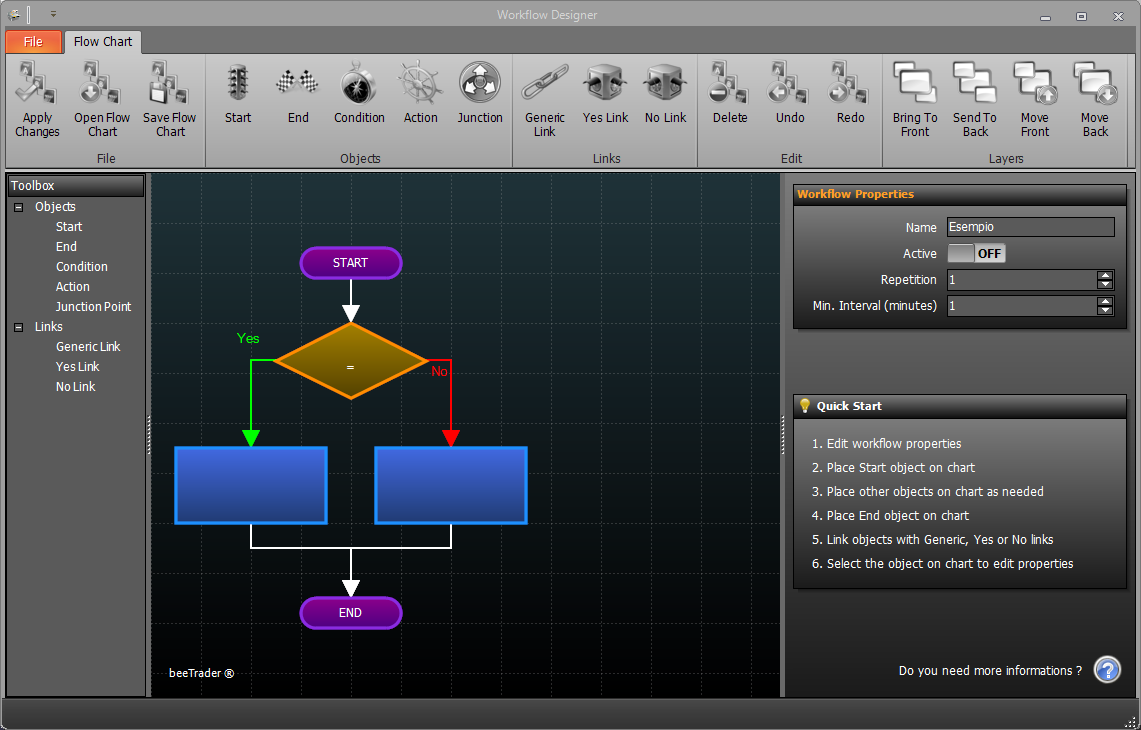Screen dimensions: 1141x730
Task: Click the Name field containing Esempio
Action: click(x=1029, y=227)
